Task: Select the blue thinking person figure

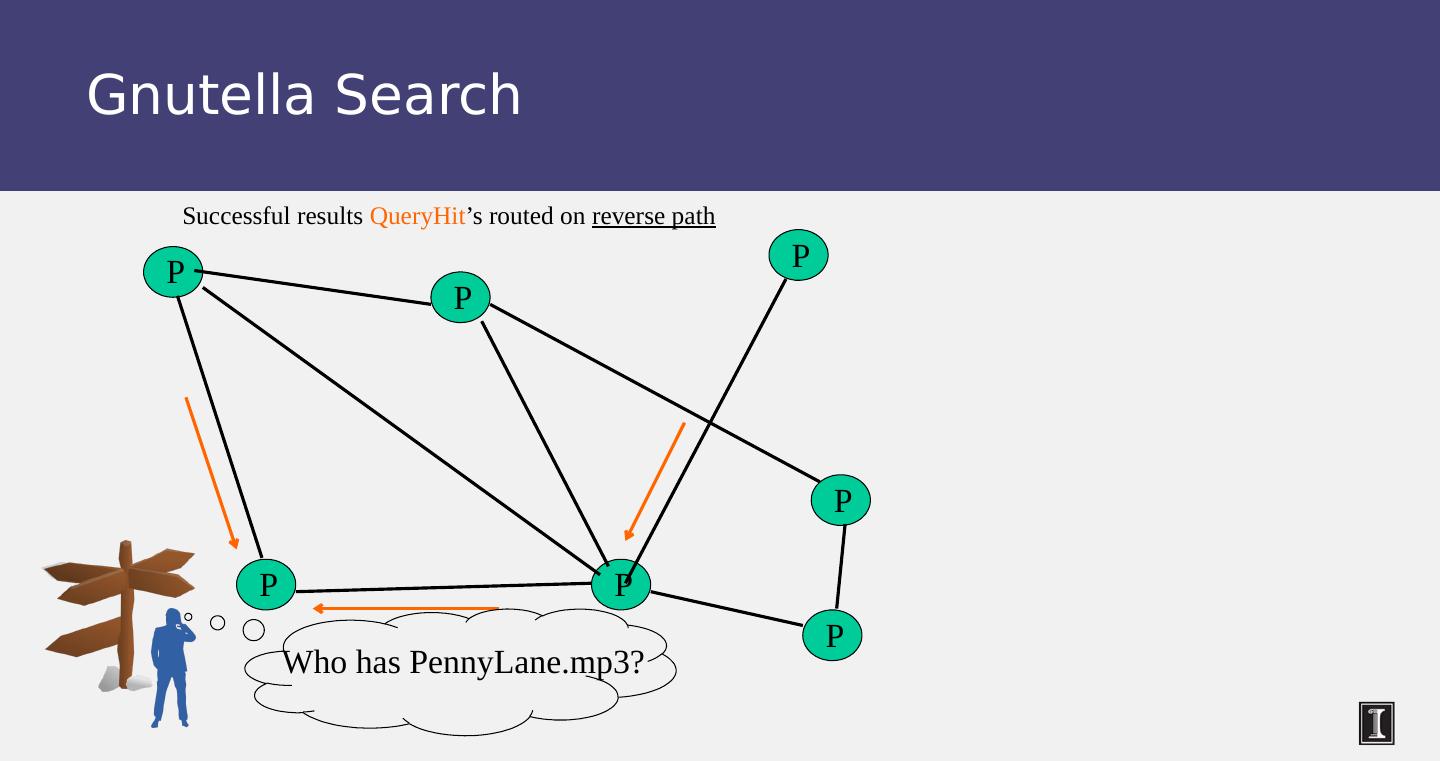Action: (170, 667)
